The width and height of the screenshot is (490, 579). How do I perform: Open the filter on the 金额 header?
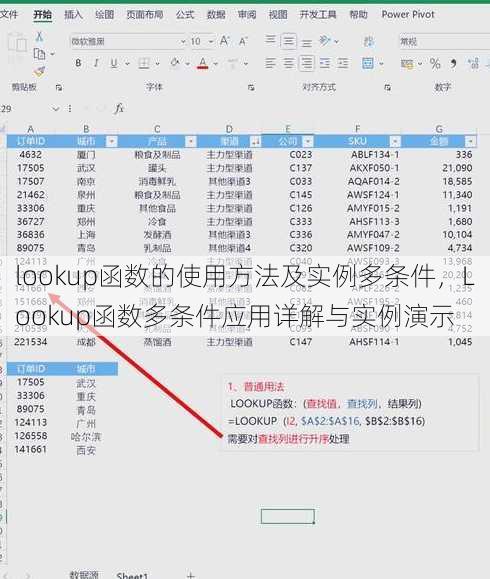[x=470, y=141]
